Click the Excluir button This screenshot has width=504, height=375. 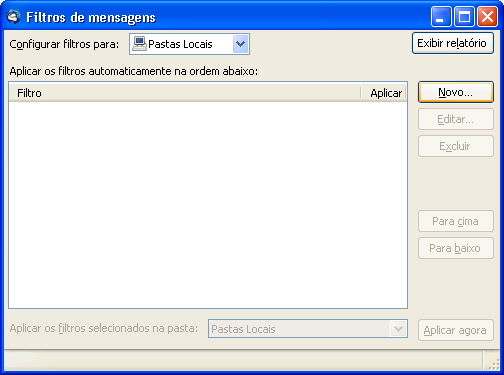pos(456,146)
